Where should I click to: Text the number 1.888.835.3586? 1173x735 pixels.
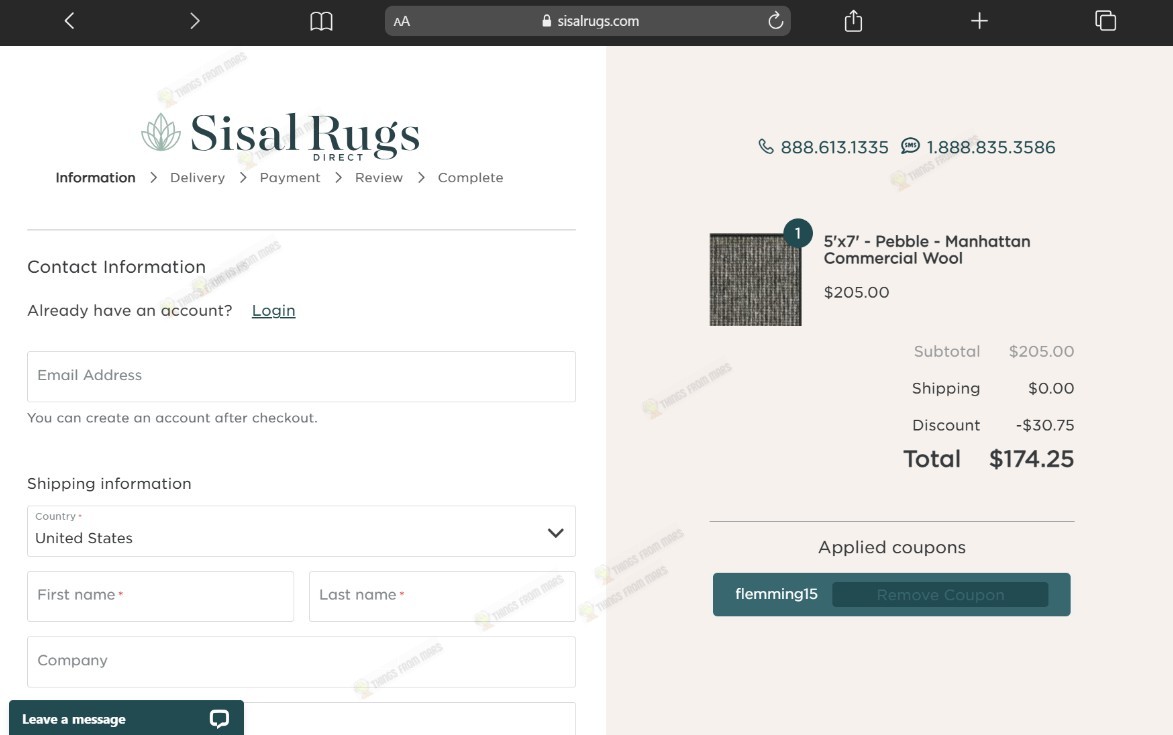pyautogui.click(x=990, y=147)
